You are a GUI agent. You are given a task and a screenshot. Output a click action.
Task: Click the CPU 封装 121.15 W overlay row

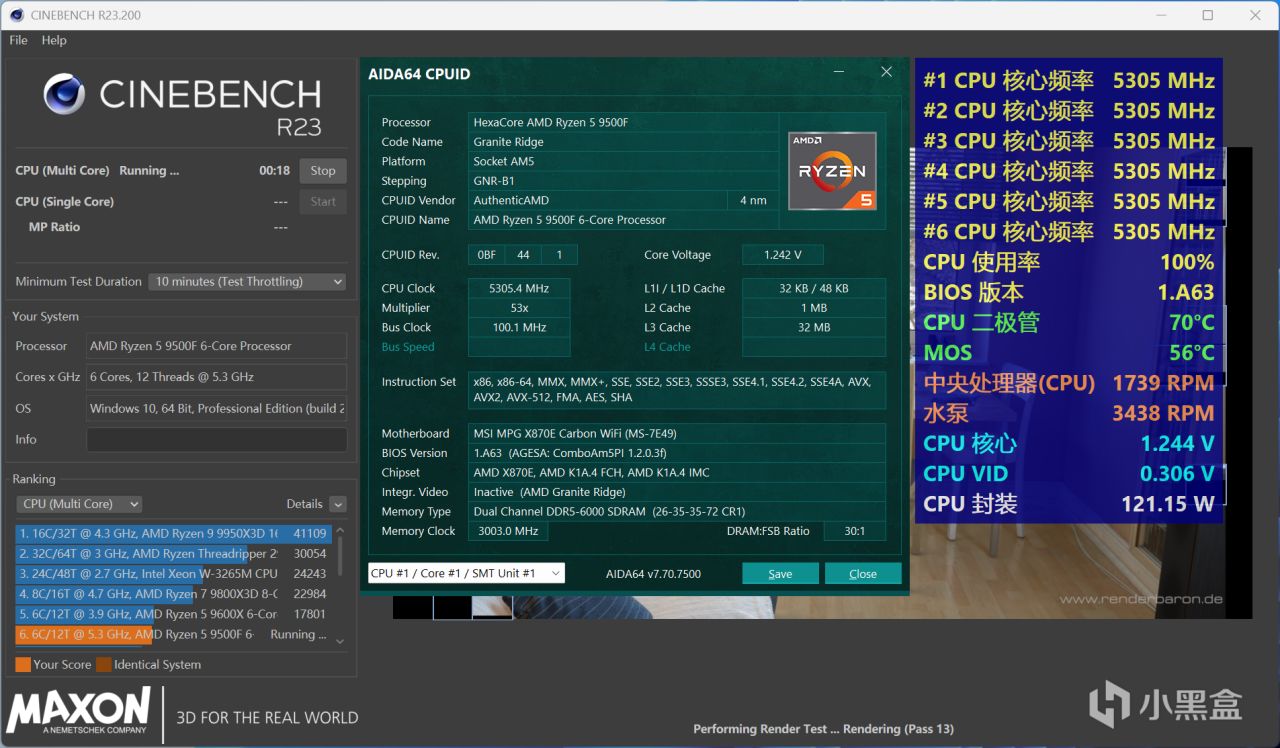[1069, 503]
